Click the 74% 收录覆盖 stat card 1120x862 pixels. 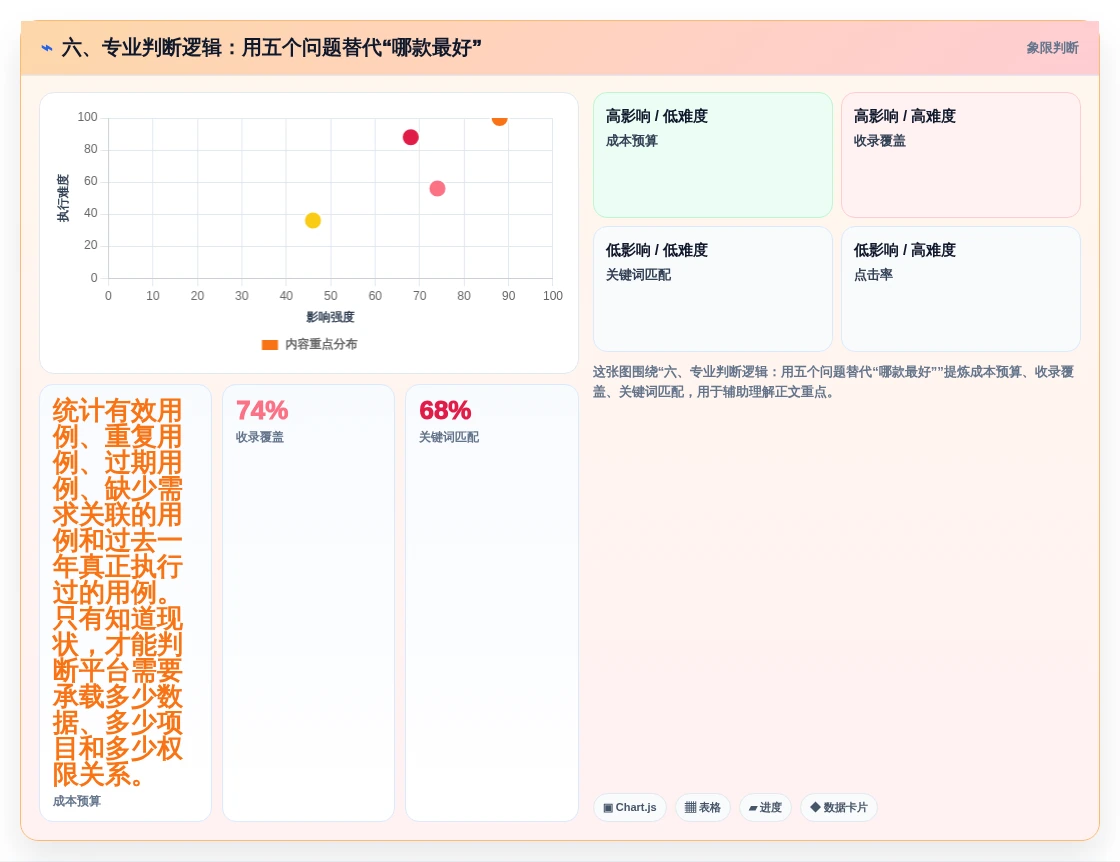click(x=309, y=603)
